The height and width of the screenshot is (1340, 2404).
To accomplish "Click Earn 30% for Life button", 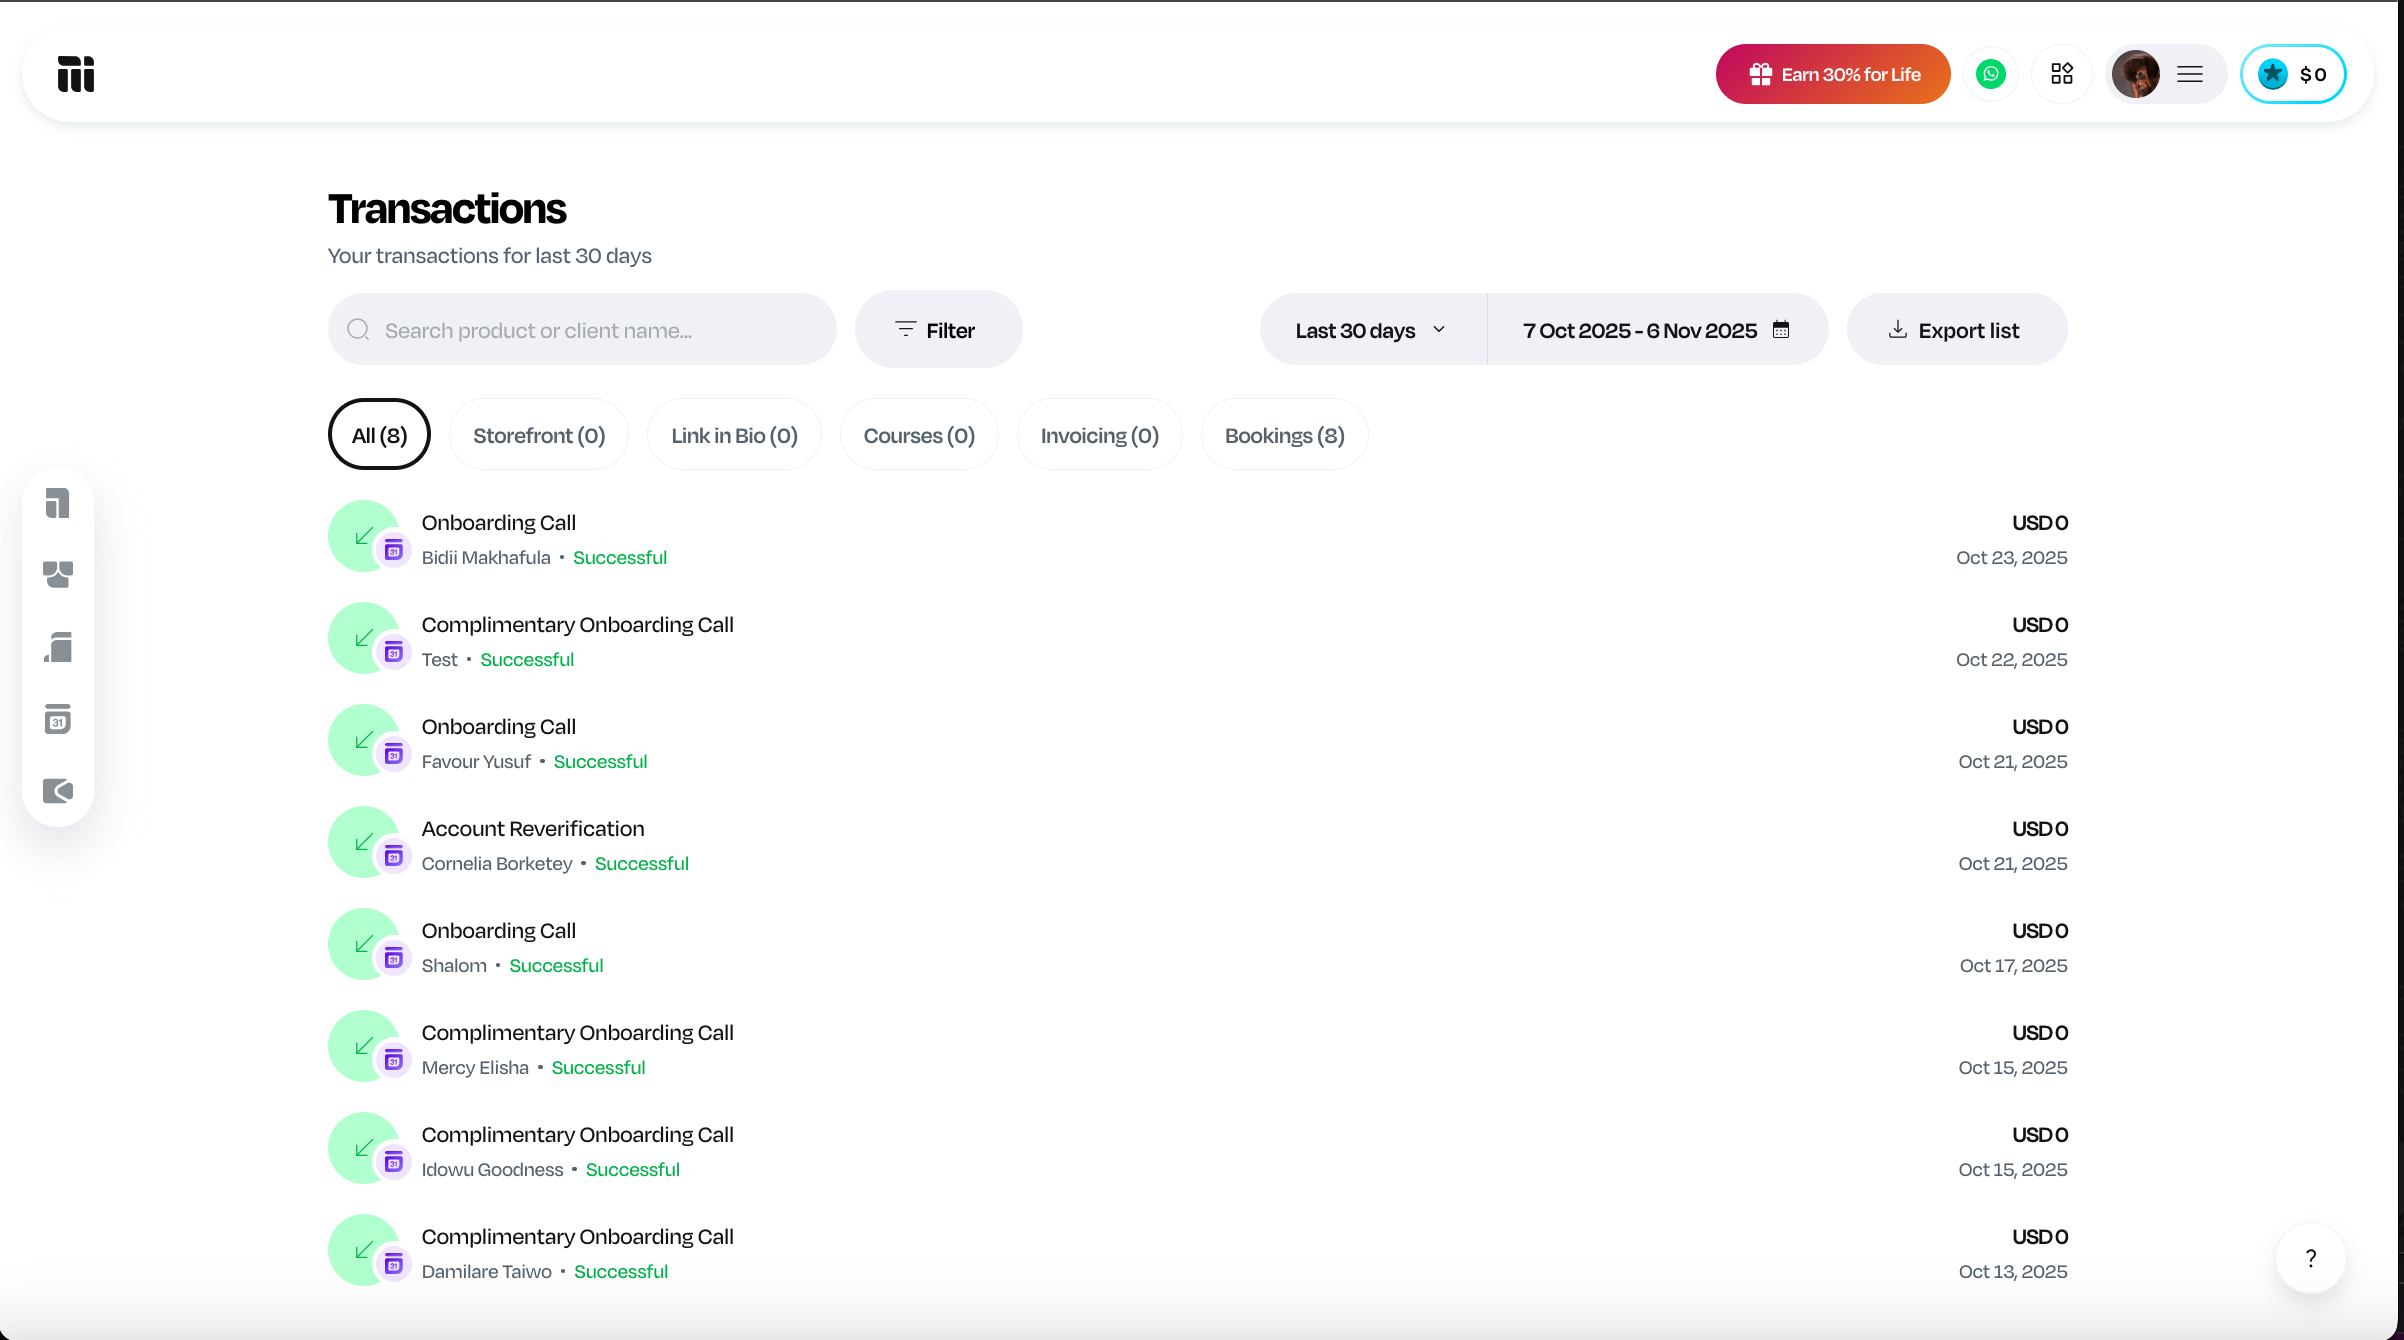I will click(1832, 74).
